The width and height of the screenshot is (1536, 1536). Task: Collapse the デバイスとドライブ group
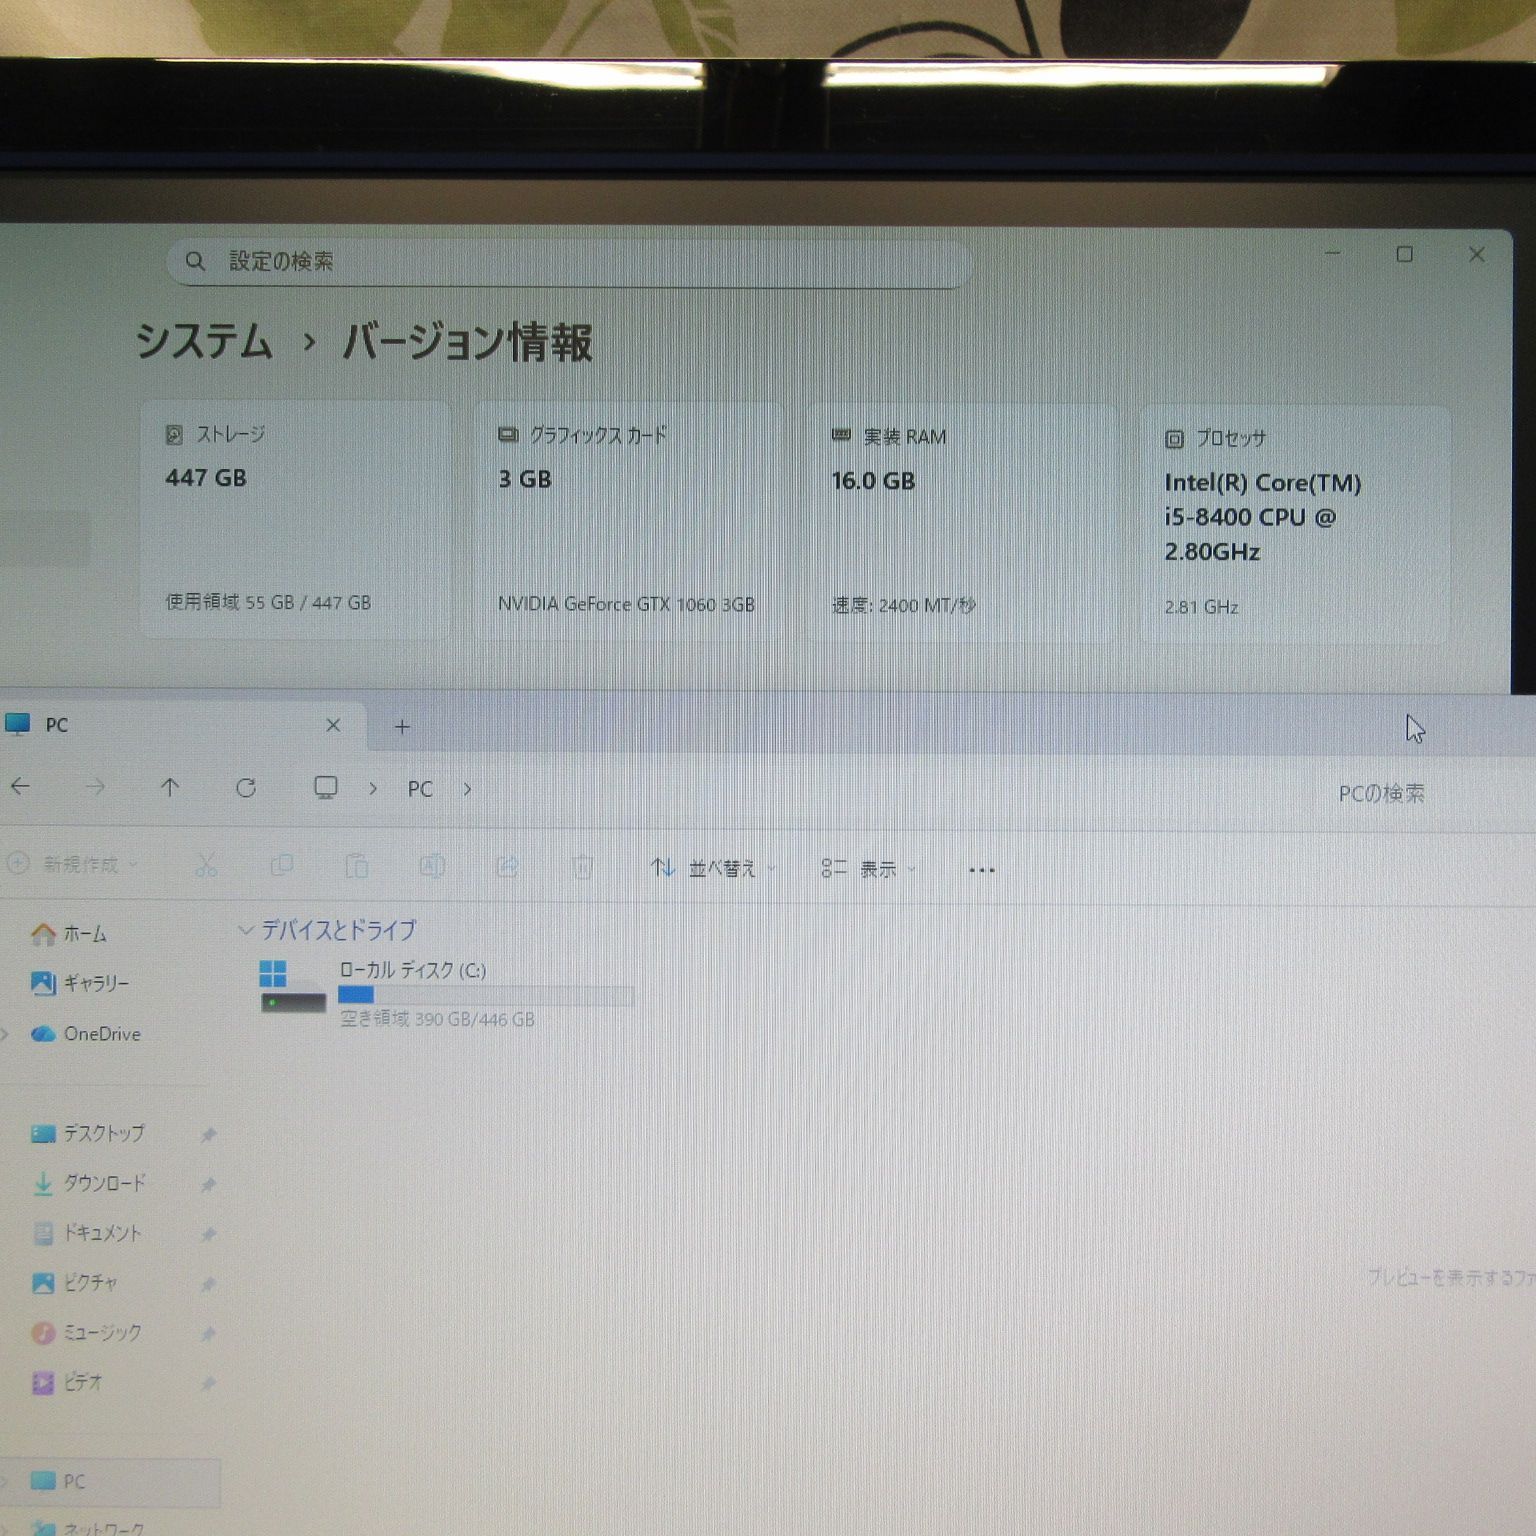tap(245, 930)
